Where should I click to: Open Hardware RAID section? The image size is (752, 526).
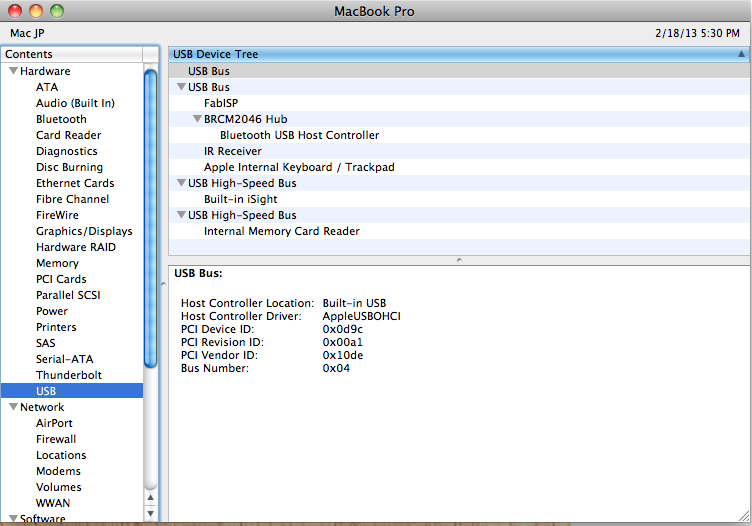[76, 247]
